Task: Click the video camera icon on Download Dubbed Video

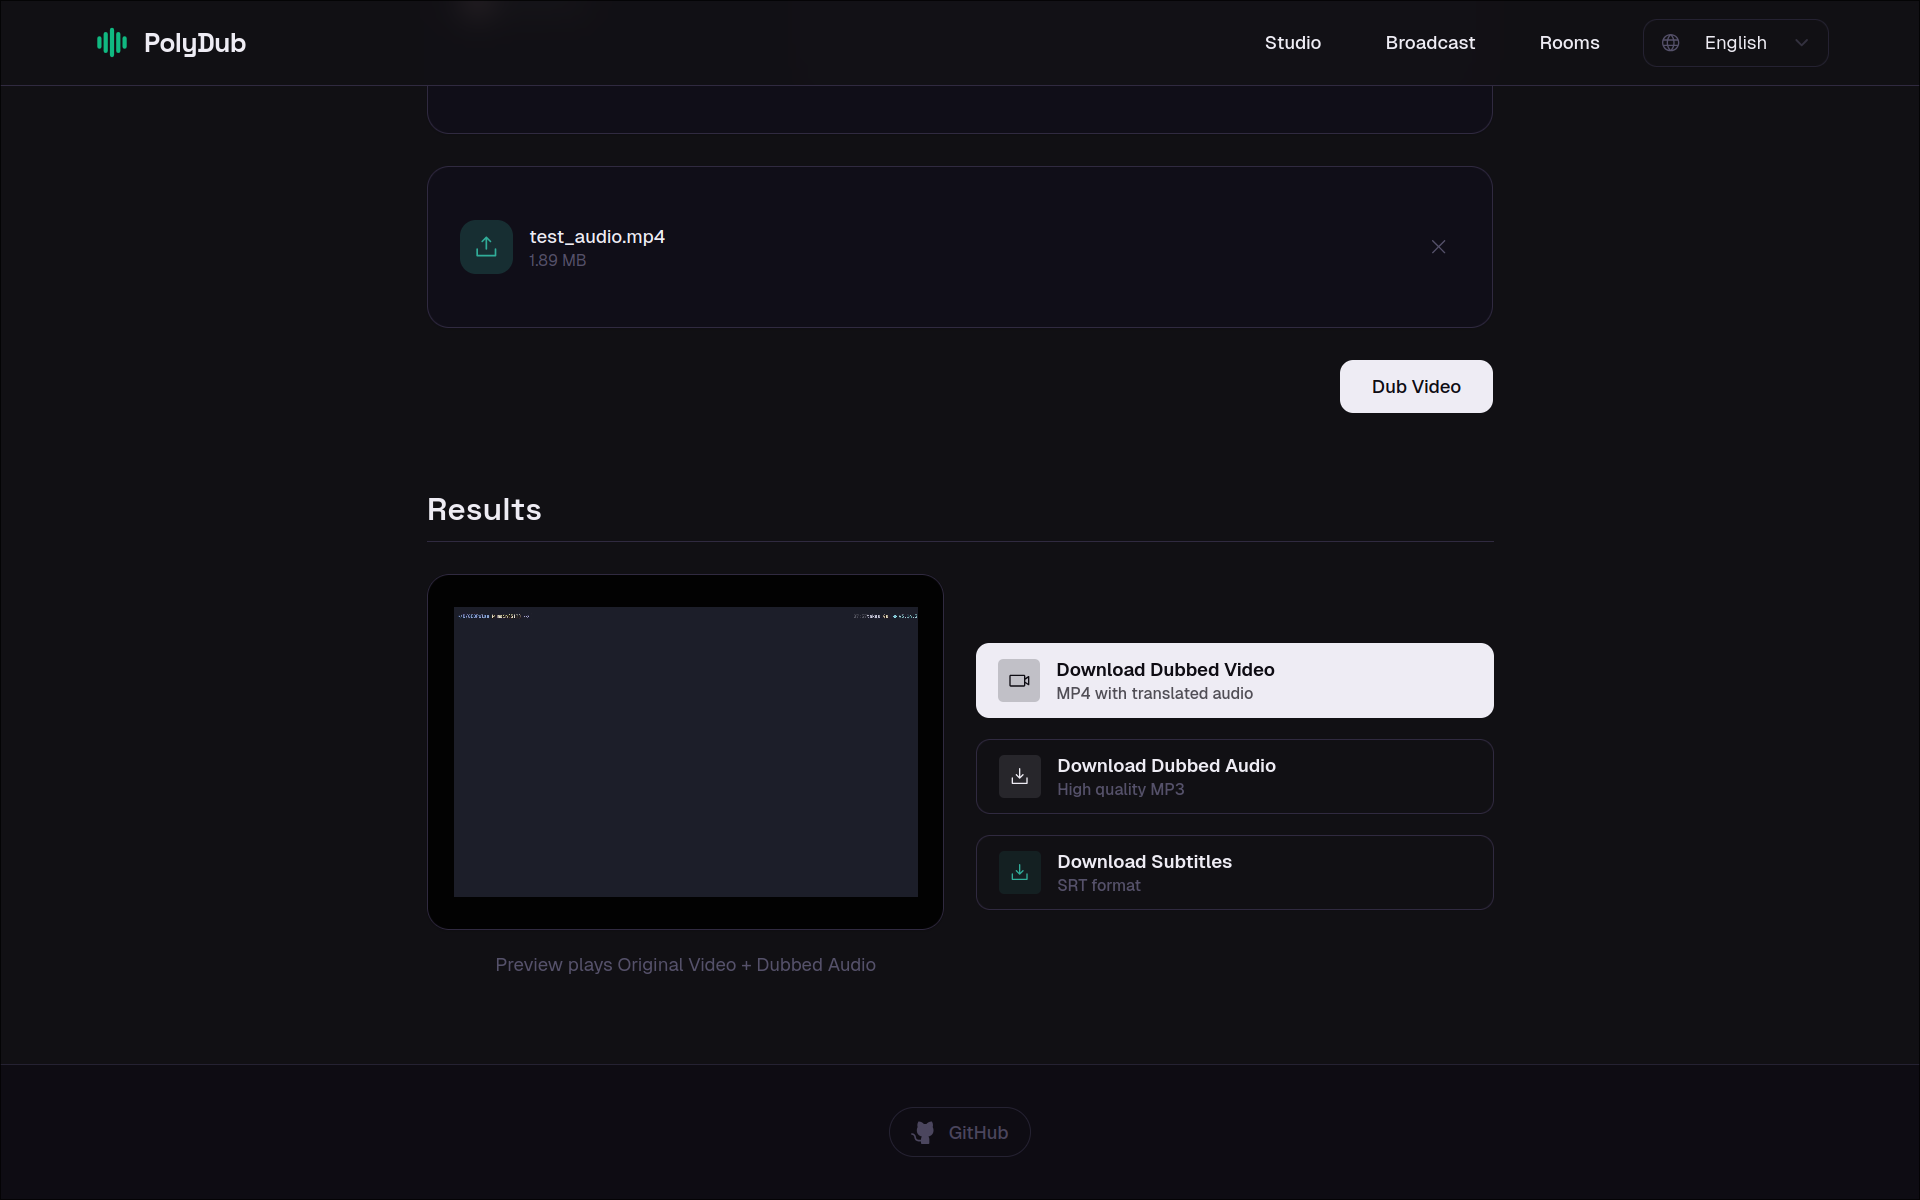Action: coord(1018,681)
